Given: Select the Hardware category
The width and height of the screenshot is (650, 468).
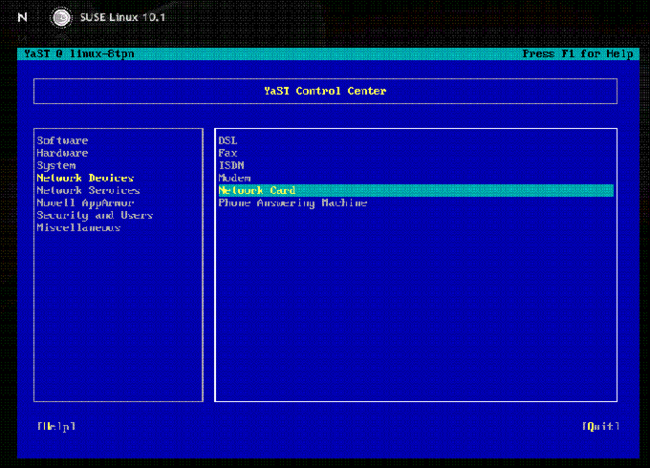Looking at the screenshot, I should [x=62, y=153].
